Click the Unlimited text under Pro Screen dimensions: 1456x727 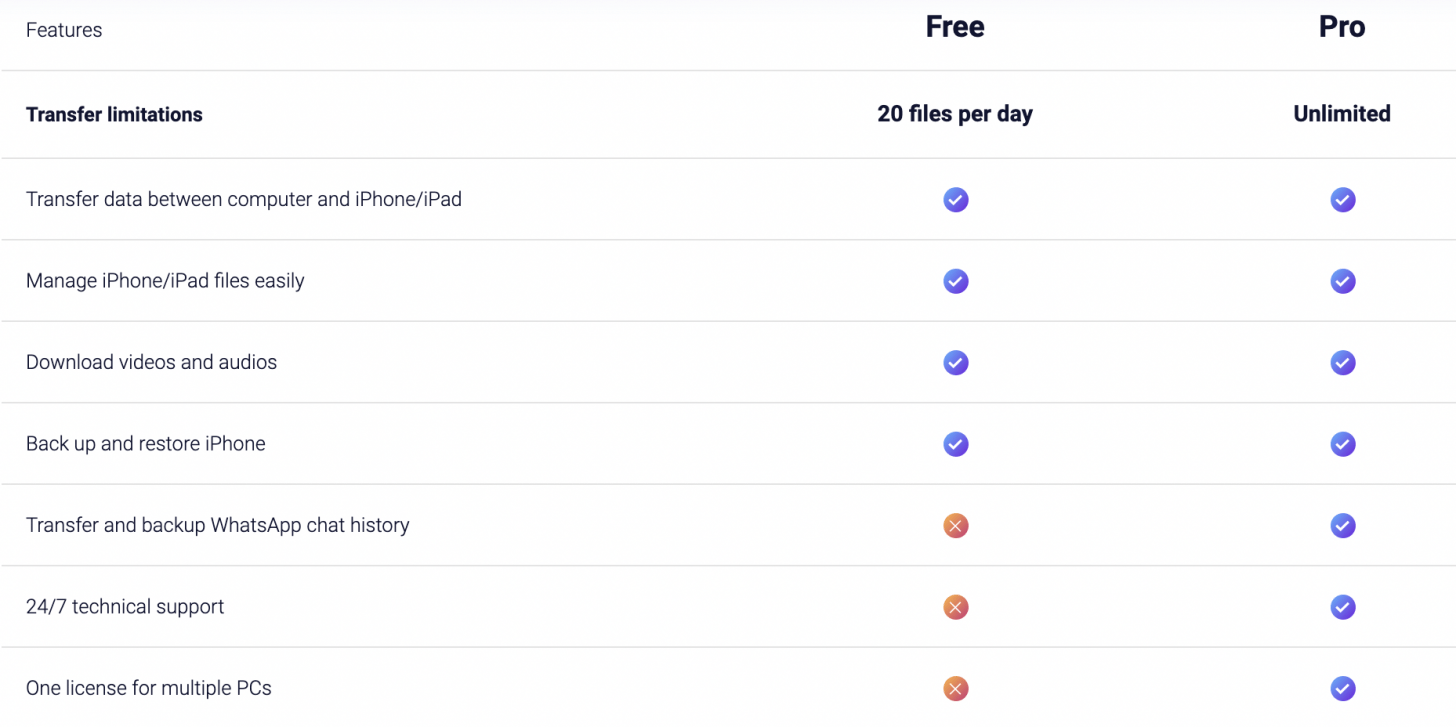point(1342,114)
